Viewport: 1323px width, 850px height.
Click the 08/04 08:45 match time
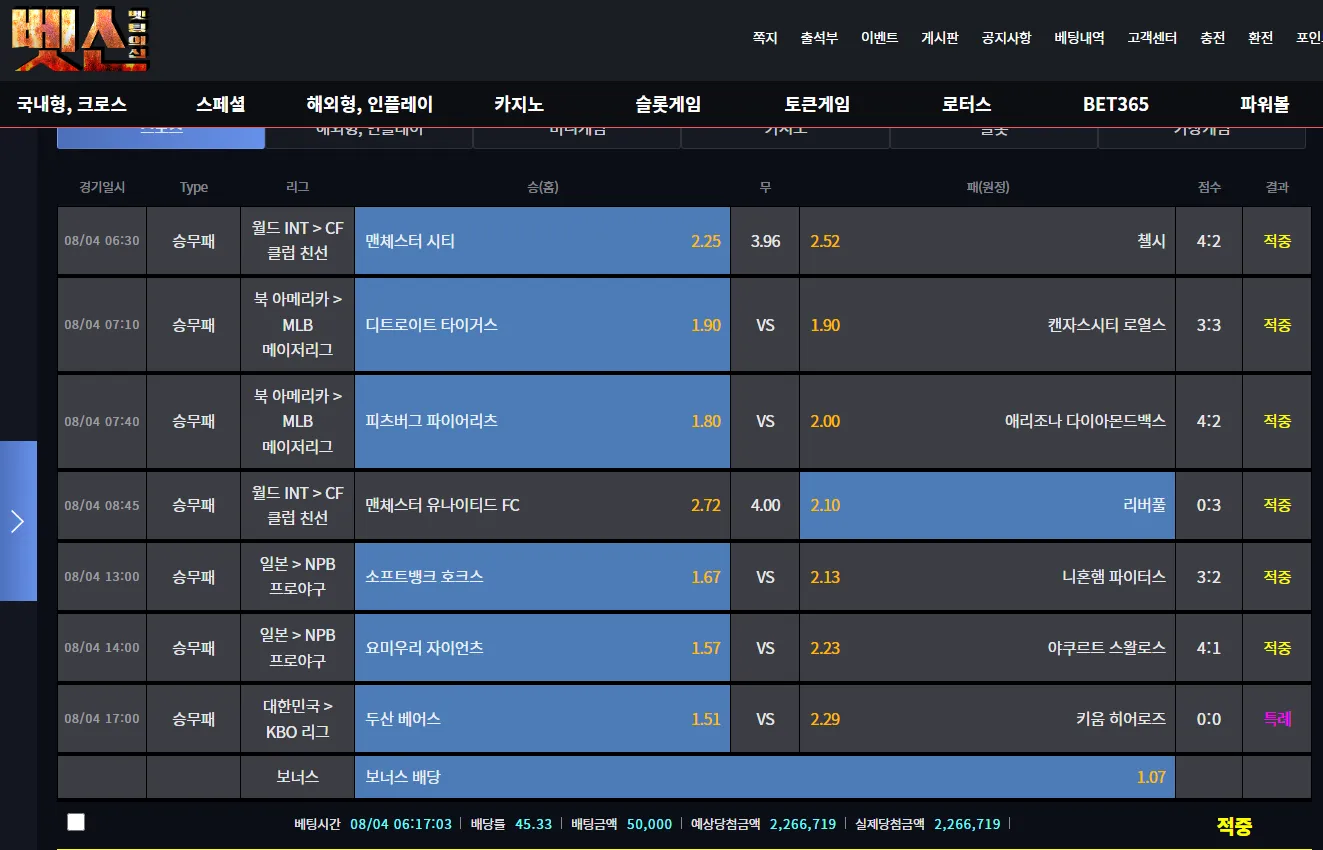pos(102,505)
